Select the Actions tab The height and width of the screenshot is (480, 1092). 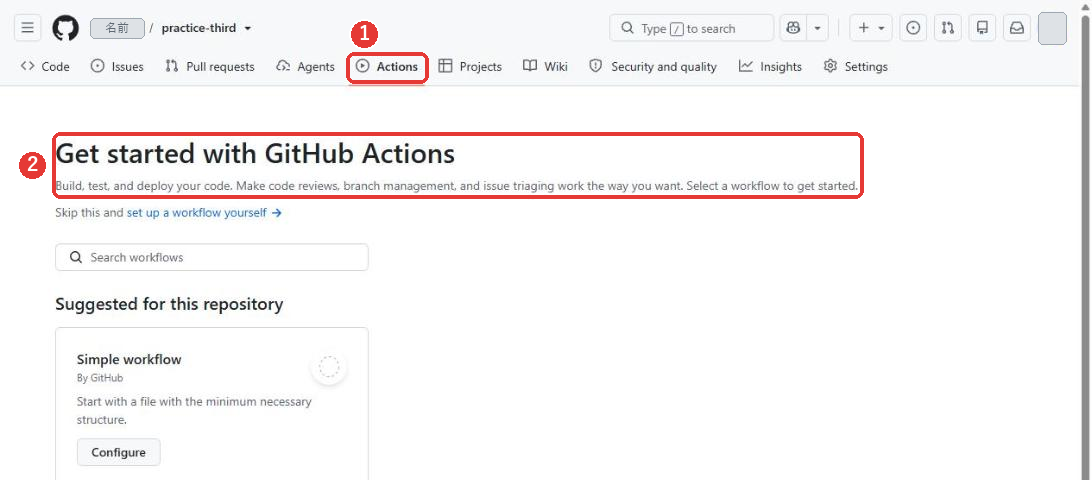pos(387,67)
